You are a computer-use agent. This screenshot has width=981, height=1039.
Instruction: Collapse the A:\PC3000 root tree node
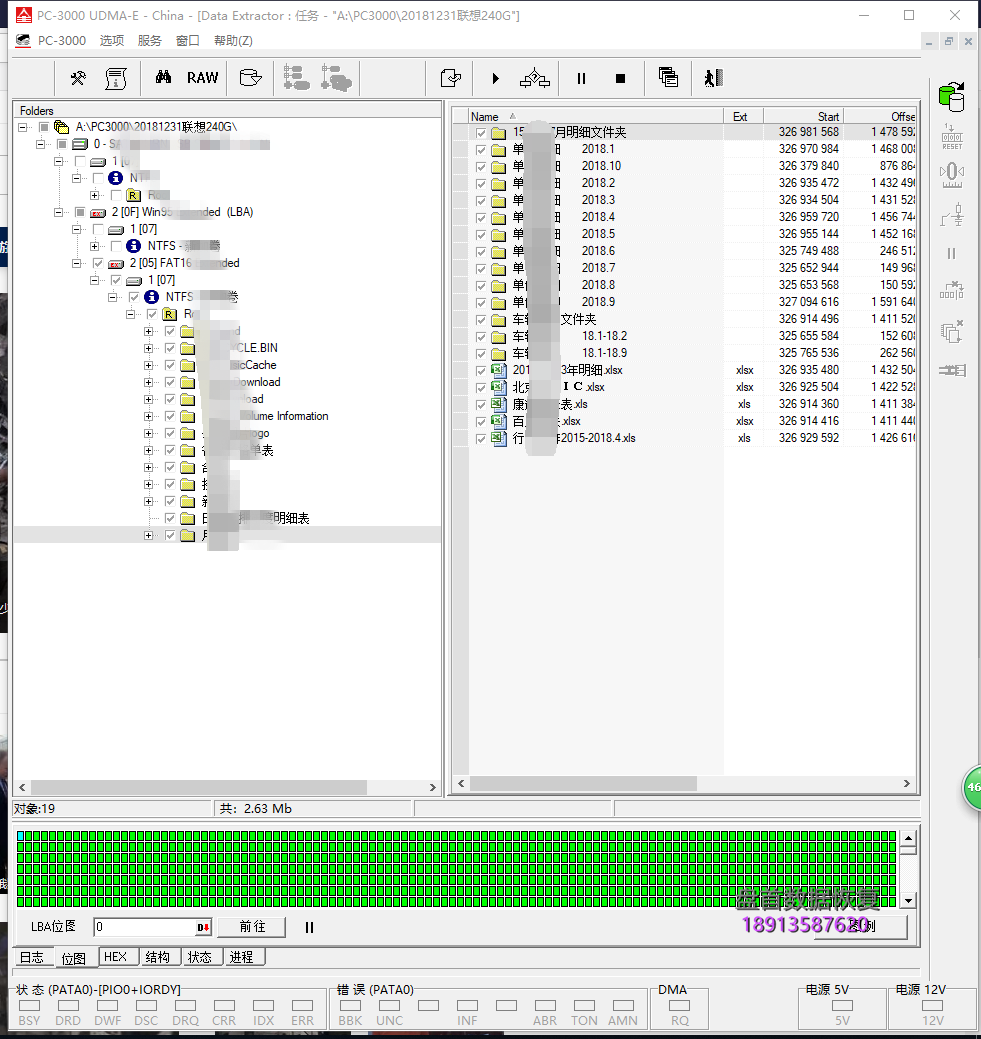coord(23,127)
